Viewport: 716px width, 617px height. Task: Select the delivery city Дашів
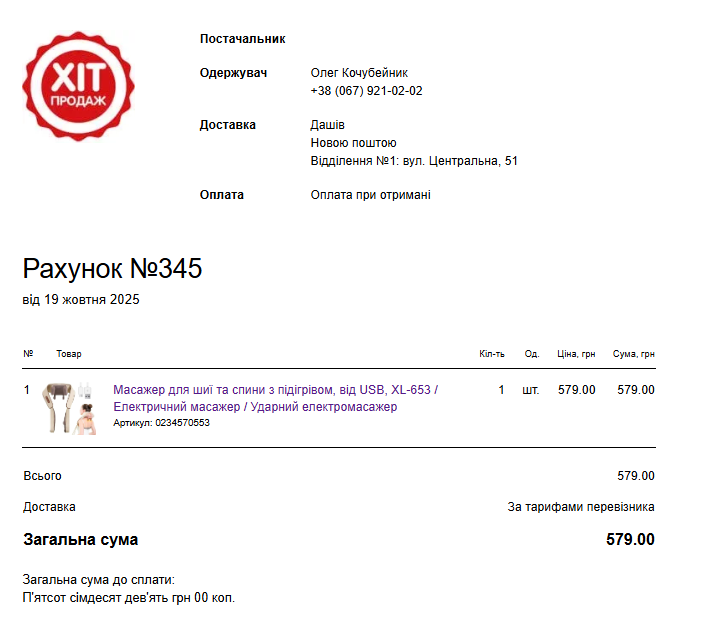[327, 125]
